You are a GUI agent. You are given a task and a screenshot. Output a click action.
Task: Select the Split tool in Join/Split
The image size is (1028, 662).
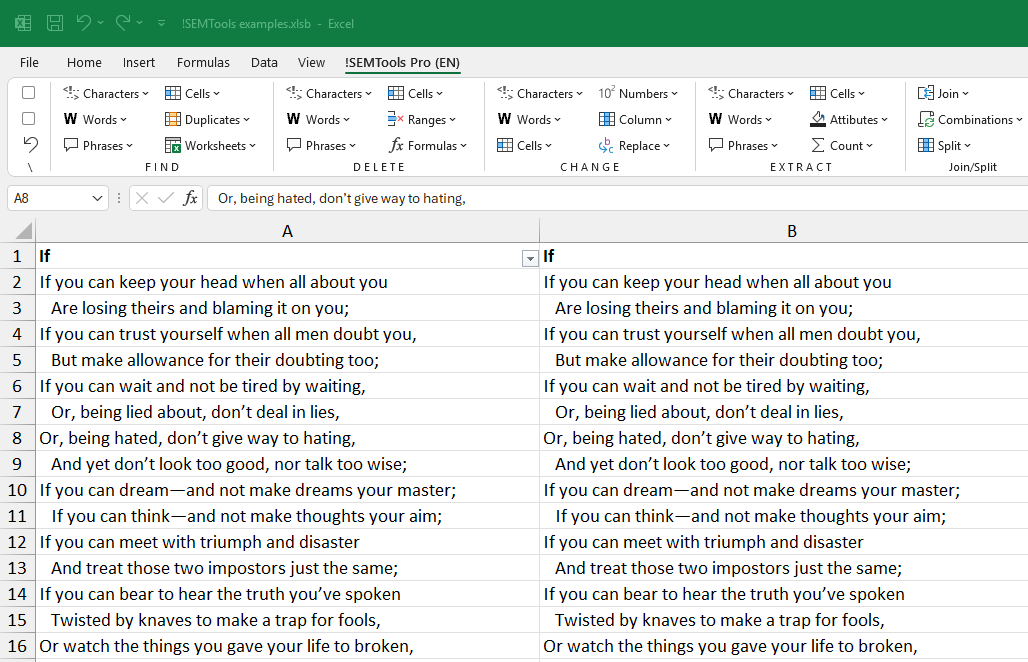[945, 145]
